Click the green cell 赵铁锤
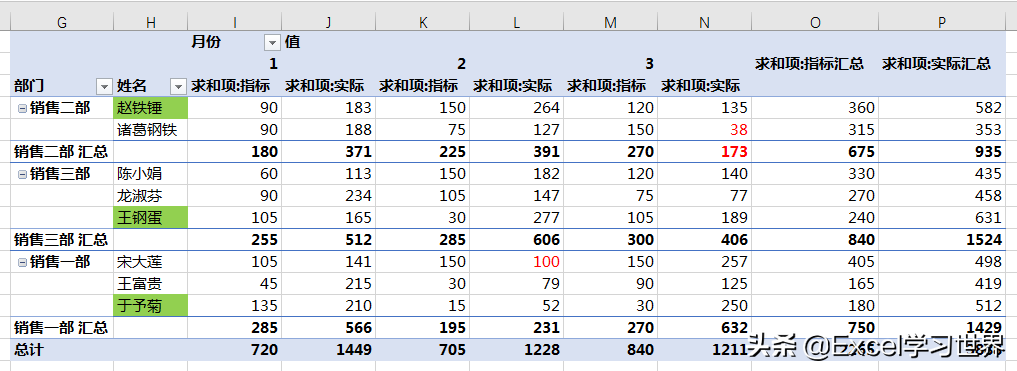The width and height of the screenshot is (1017, 371). 150,108
